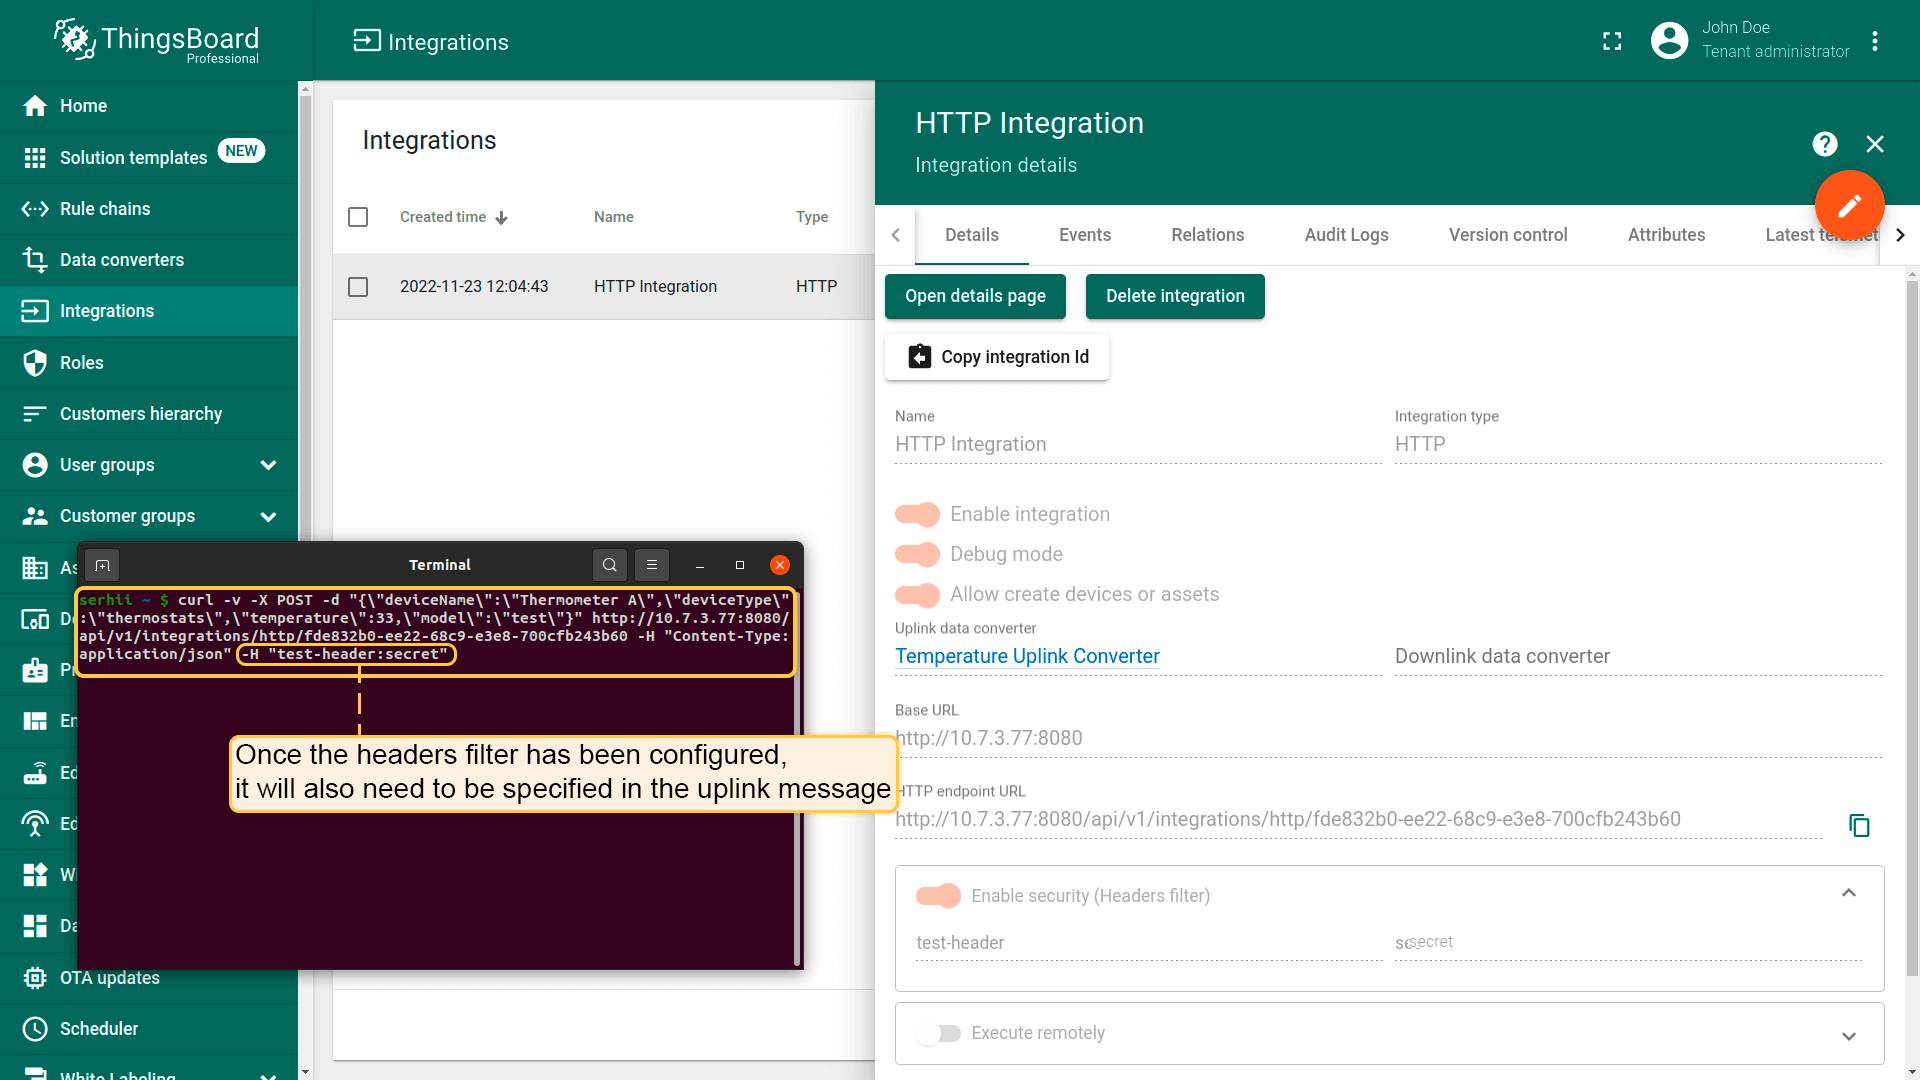Screen dimensions: 1920x1080
Task: Click the test-header field
Action: (1149, 943)
